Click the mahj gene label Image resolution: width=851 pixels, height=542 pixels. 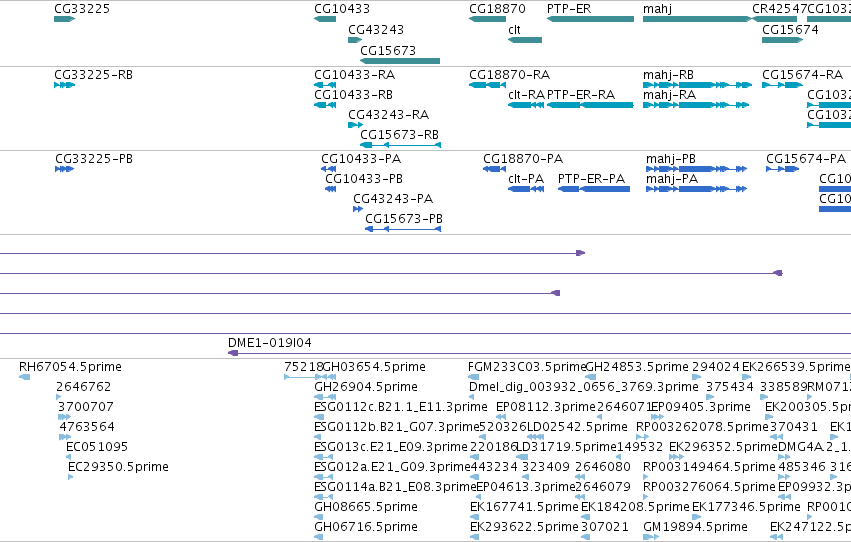point(657,9)
